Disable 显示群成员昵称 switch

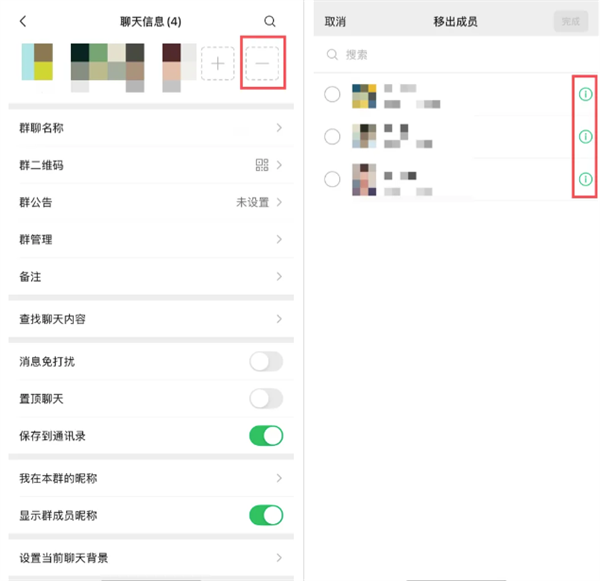[266, 515]
